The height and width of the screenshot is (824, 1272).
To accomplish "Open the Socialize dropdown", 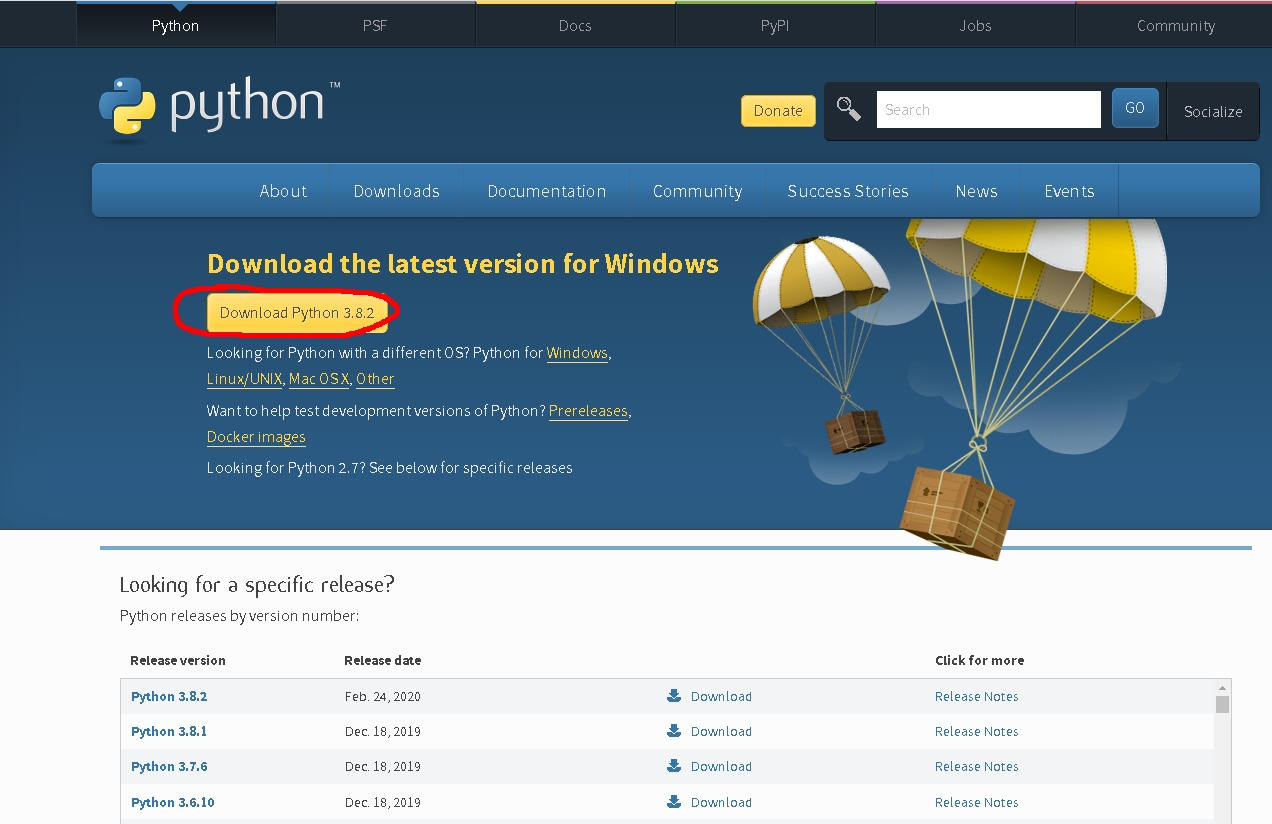I will click(1213, 111).
